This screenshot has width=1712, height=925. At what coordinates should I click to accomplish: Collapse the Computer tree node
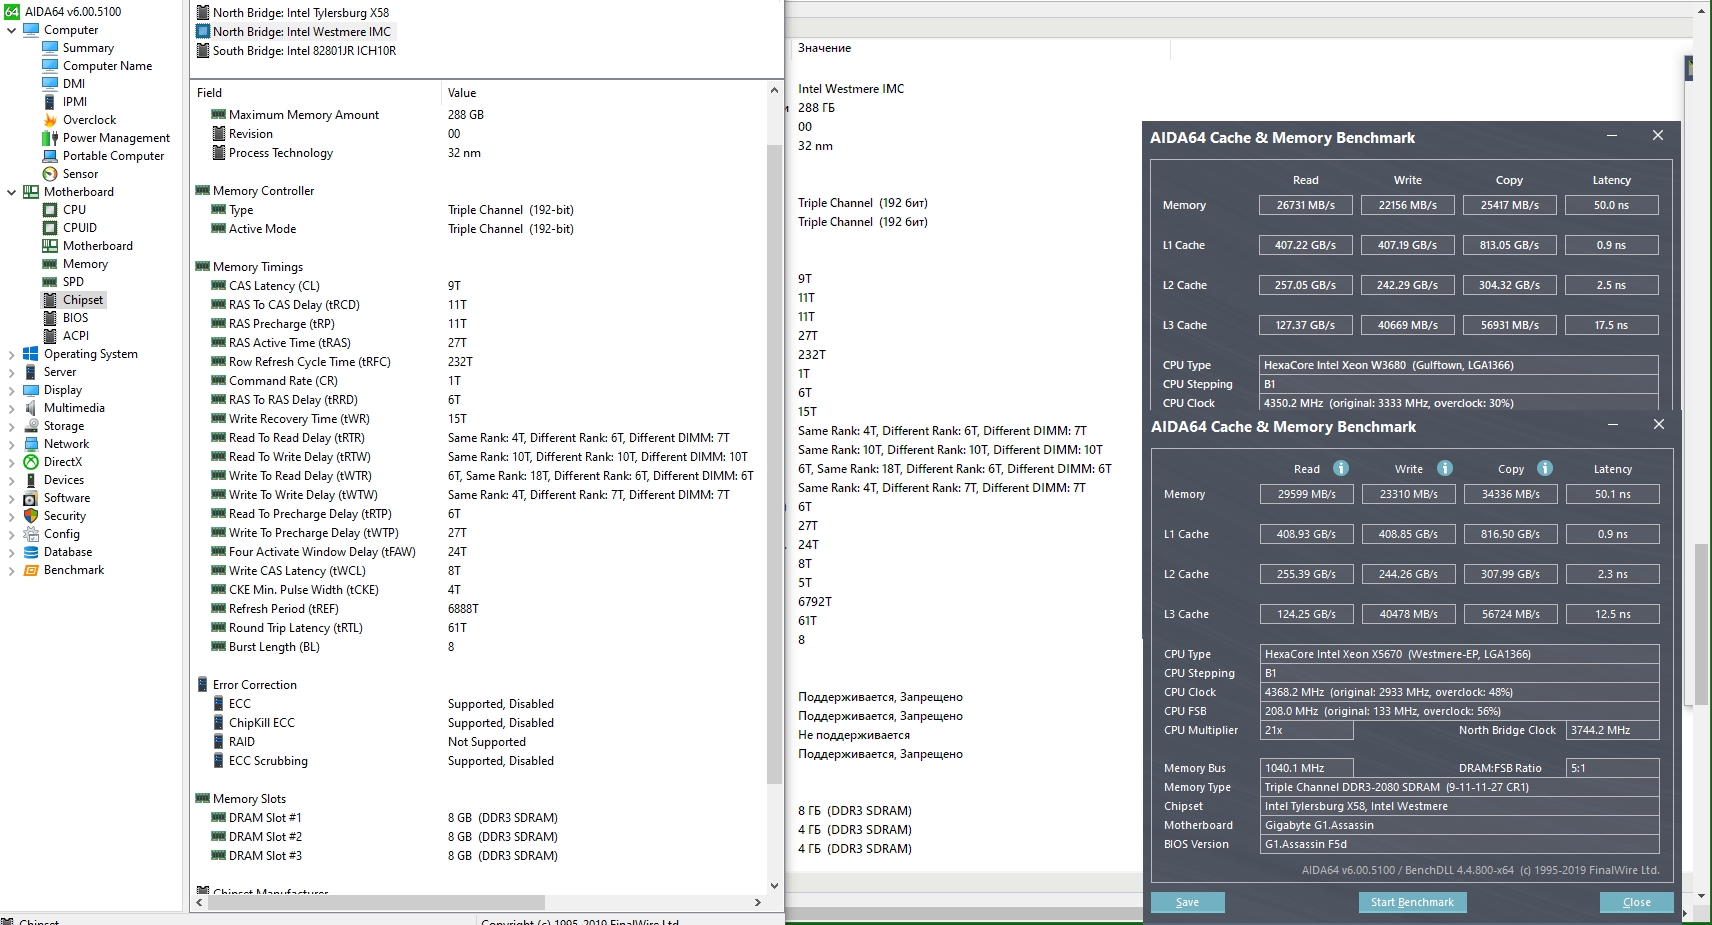click(11, 30)
